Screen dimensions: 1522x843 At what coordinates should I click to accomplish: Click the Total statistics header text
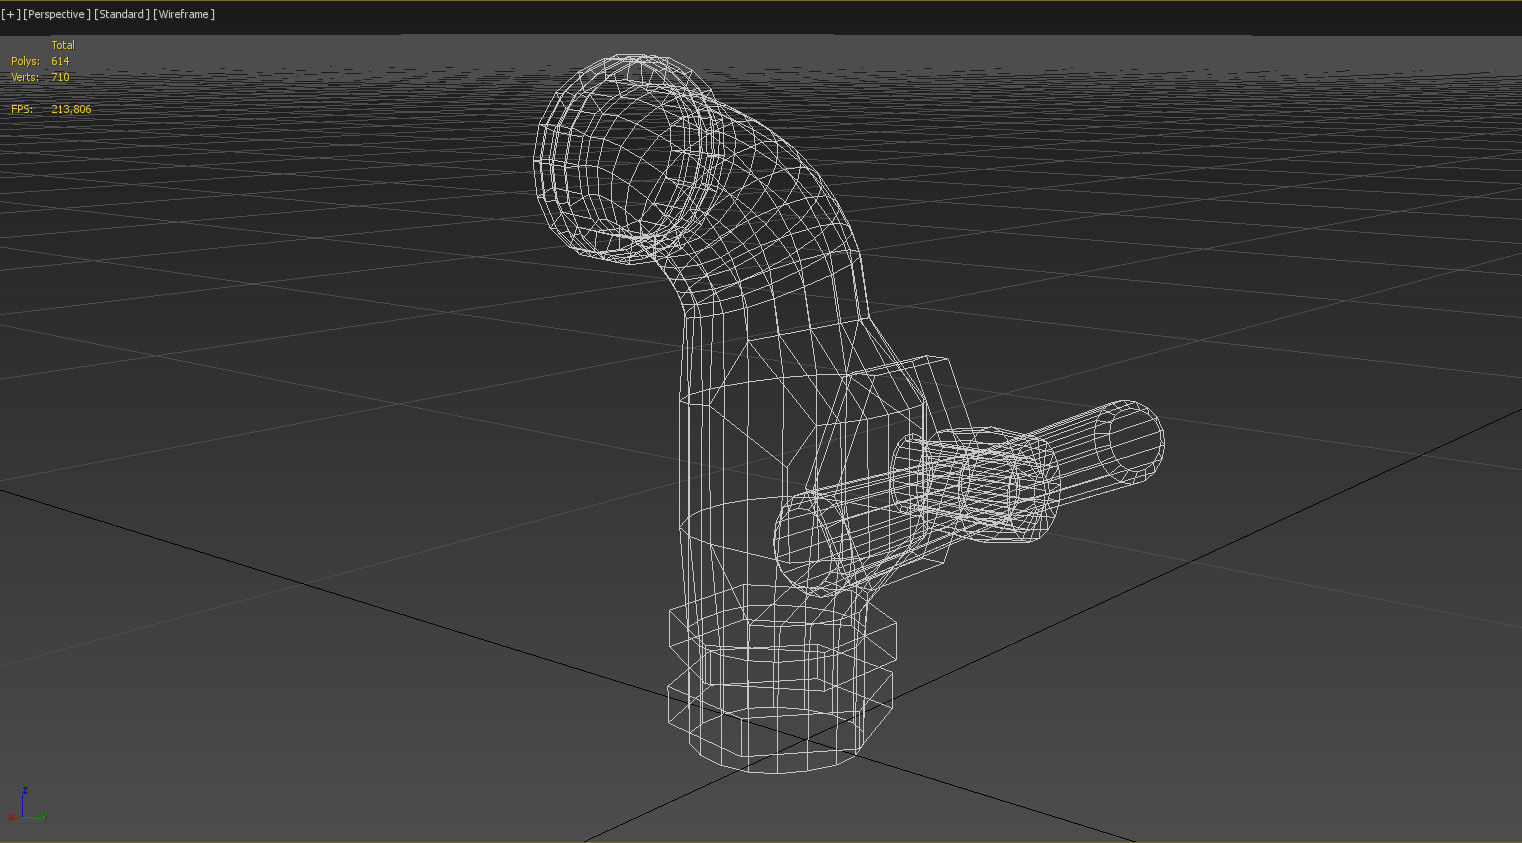coord(63,45)
